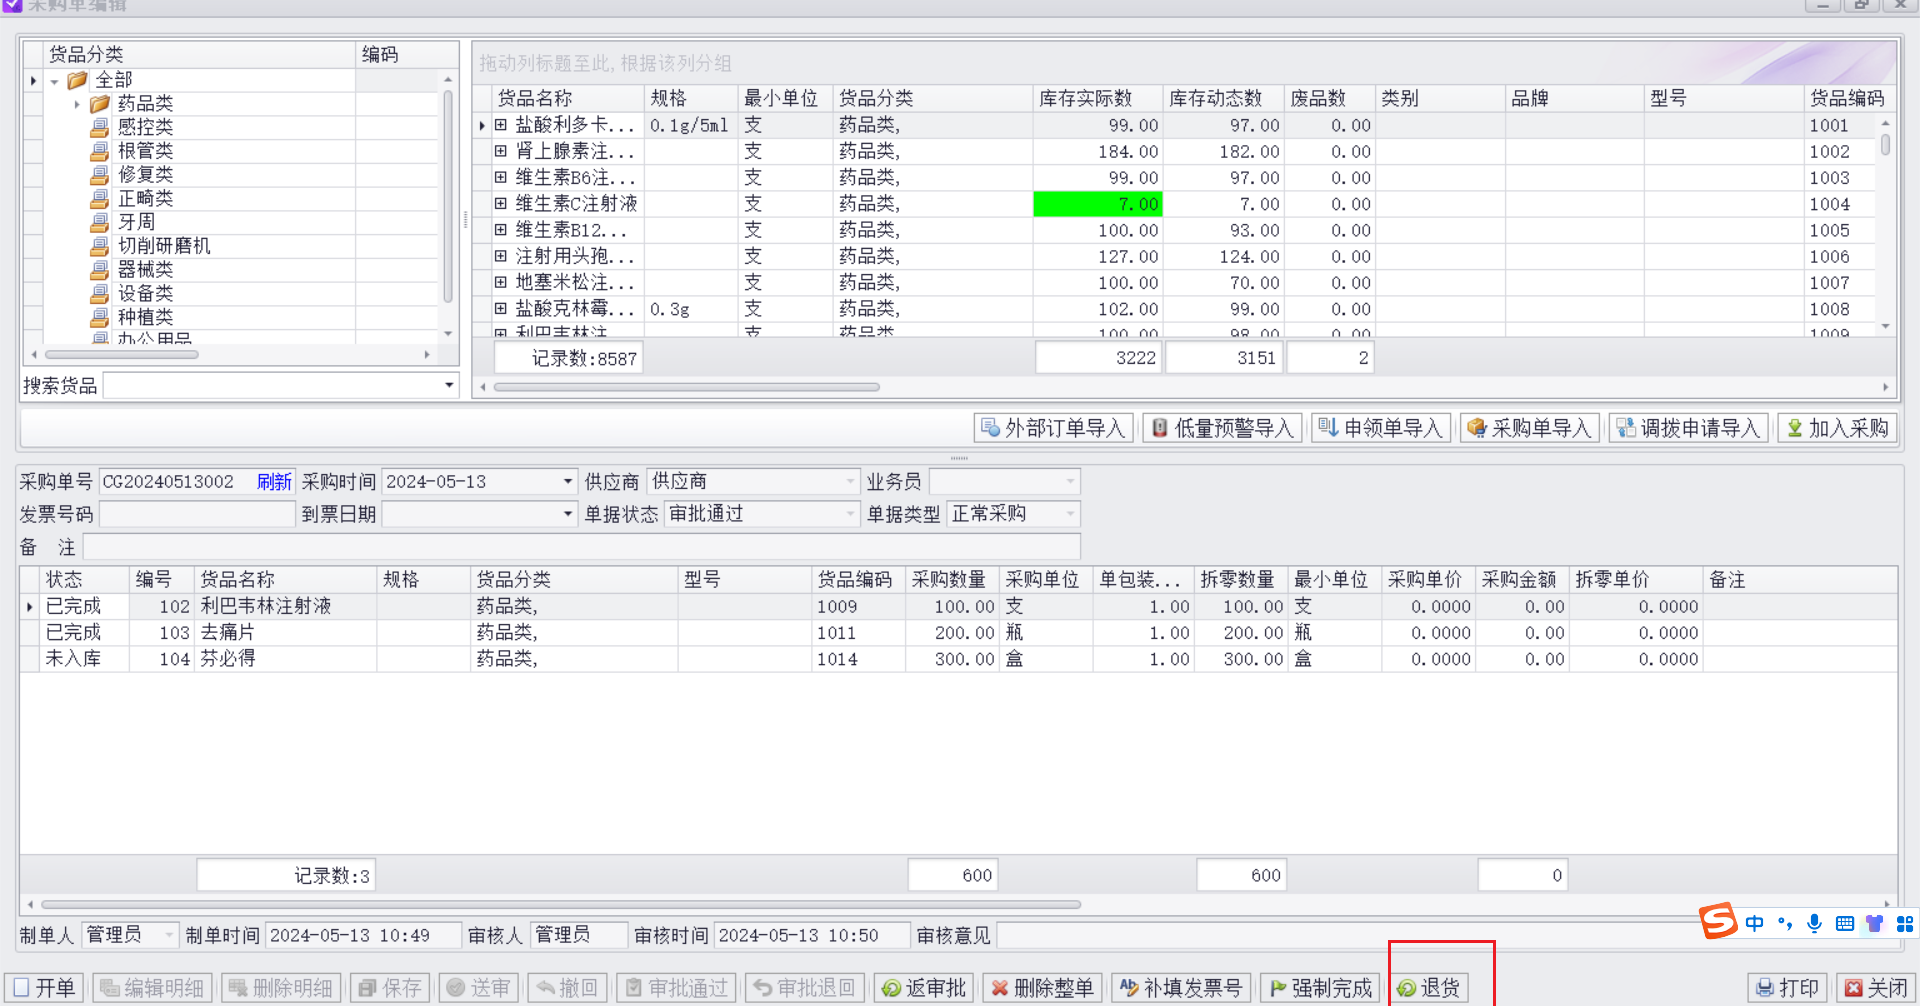Open the 搜索货品 dropdown
The width and height of the screenshot is (1920, 1006).
click(x=449, y=385)
